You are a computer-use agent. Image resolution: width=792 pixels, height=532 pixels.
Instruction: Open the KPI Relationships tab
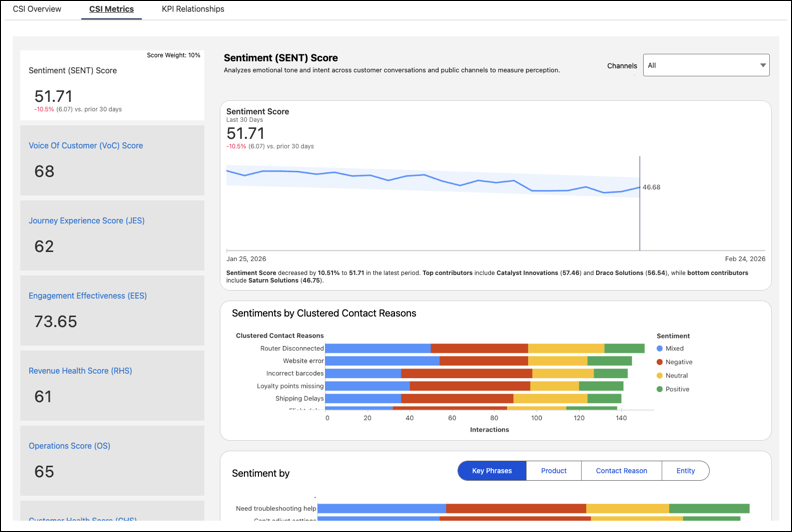[192, 9]
